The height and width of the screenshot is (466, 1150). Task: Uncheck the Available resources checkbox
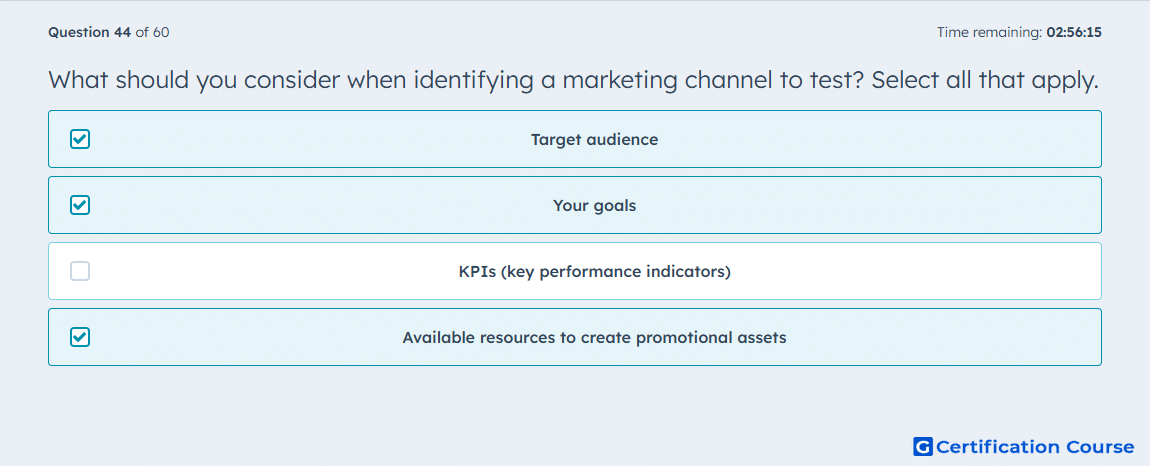(80, 337)
